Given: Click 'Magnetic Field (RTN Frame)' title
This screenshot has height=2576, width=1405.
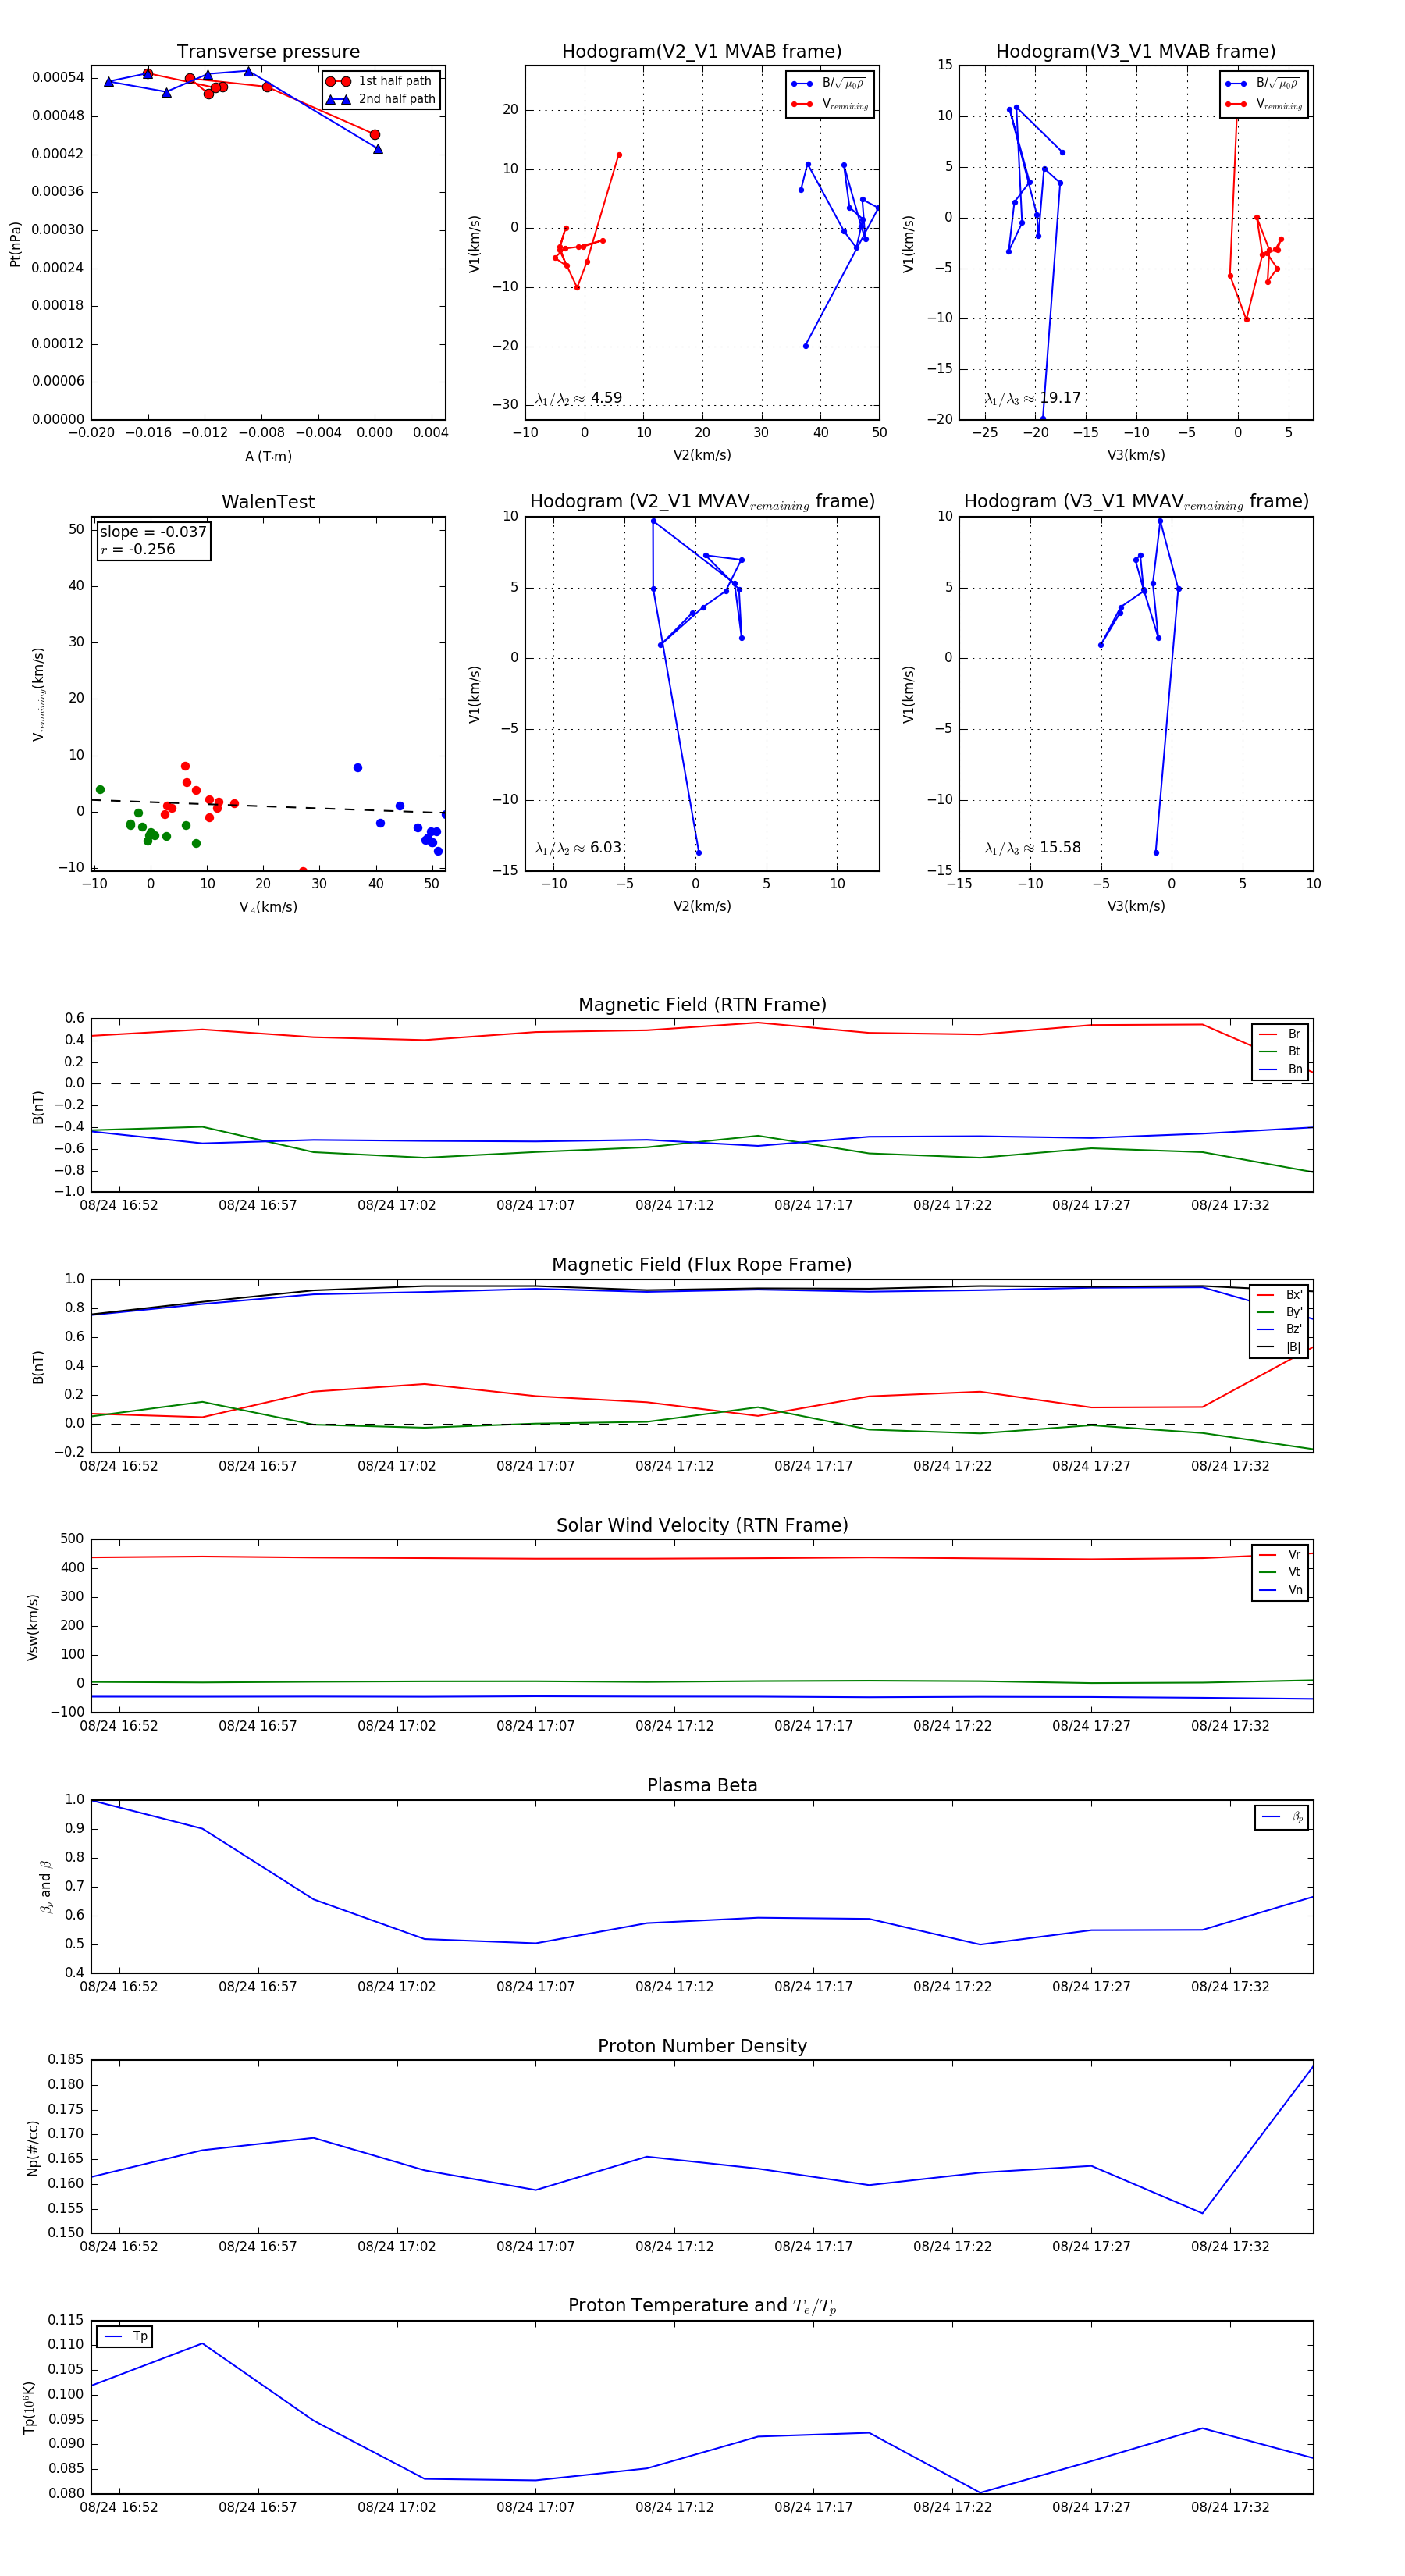Looking at the screenshot, I should [x=702, y=1004].
